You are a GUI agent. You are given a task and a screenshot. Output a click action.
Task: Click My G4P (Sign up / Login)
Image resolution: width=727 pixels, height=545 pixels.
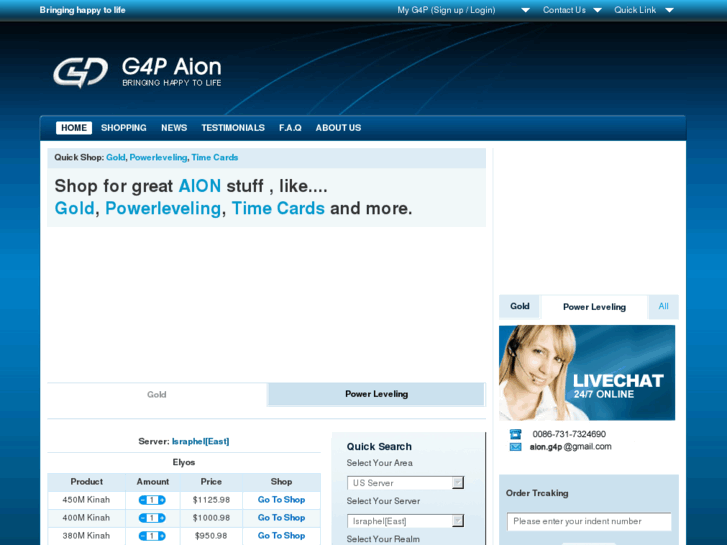tap(446, 10)
